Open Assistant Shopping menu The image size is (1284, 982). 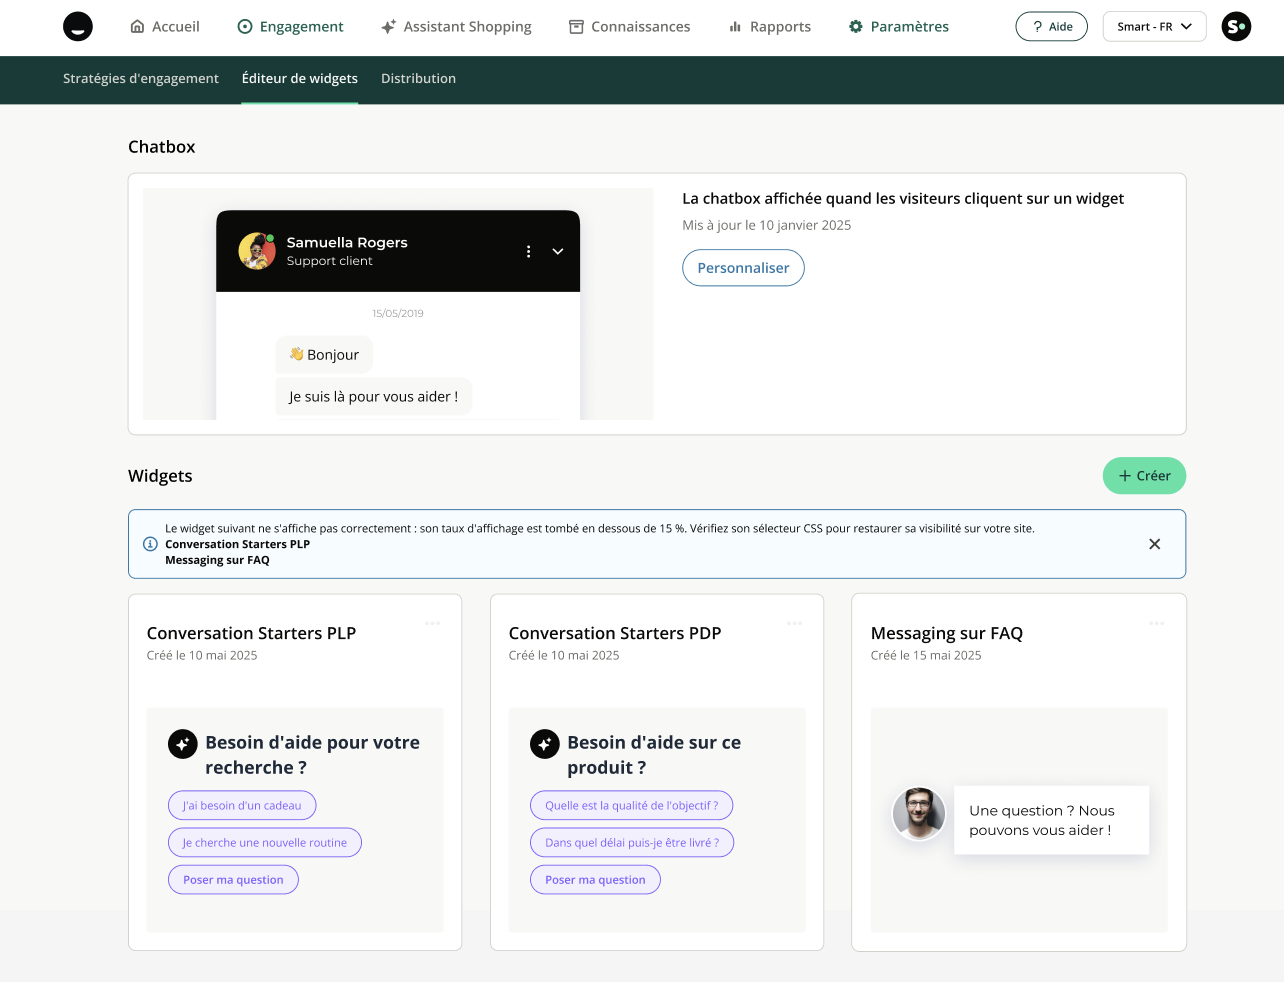tap(456, 27)
